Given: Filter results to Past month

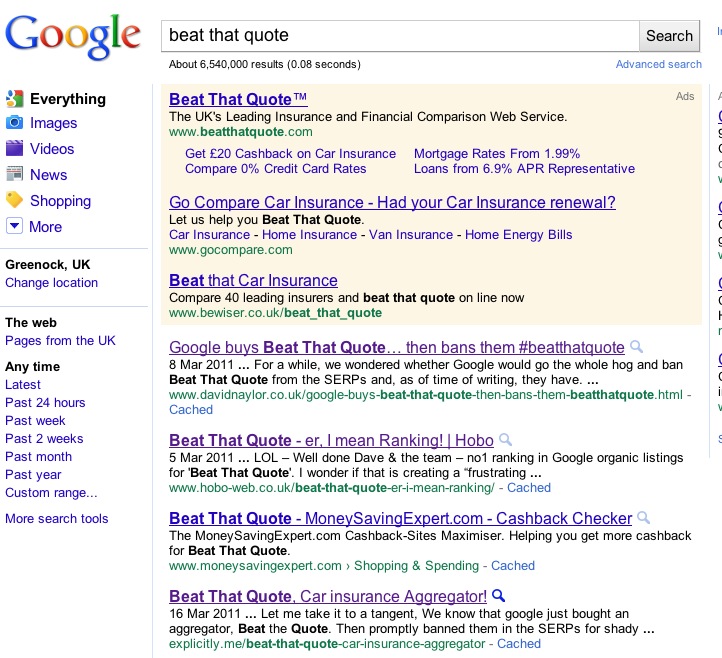Looking at the screenshot, I should tap(39, 456).
